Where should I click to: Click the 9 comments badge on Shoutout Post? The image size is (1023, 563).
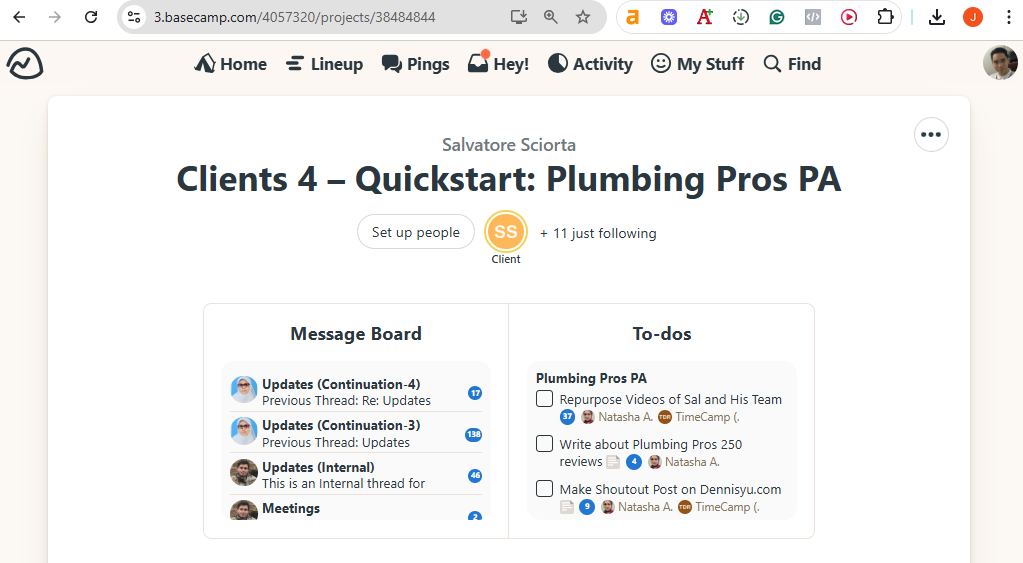[x=587, y=507]
